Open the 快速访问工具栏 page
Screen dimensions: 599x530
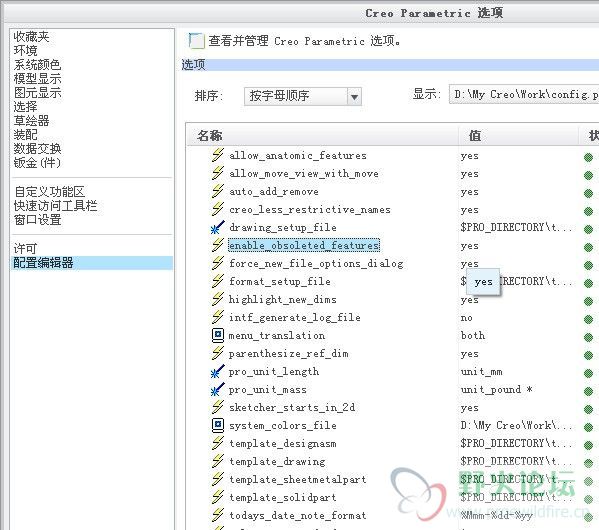tap(55, 206)
